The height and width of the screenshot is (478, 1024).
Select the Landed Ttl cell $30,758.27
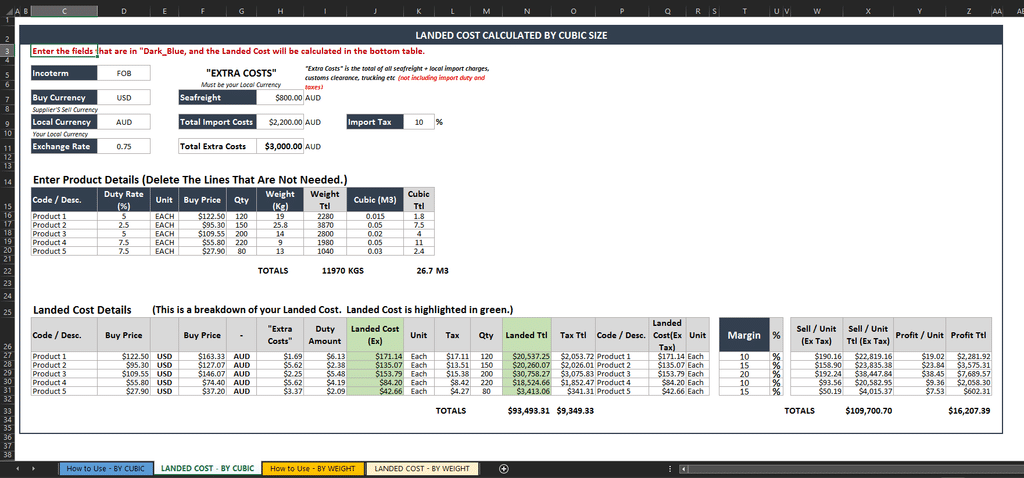tap(527, 374)
